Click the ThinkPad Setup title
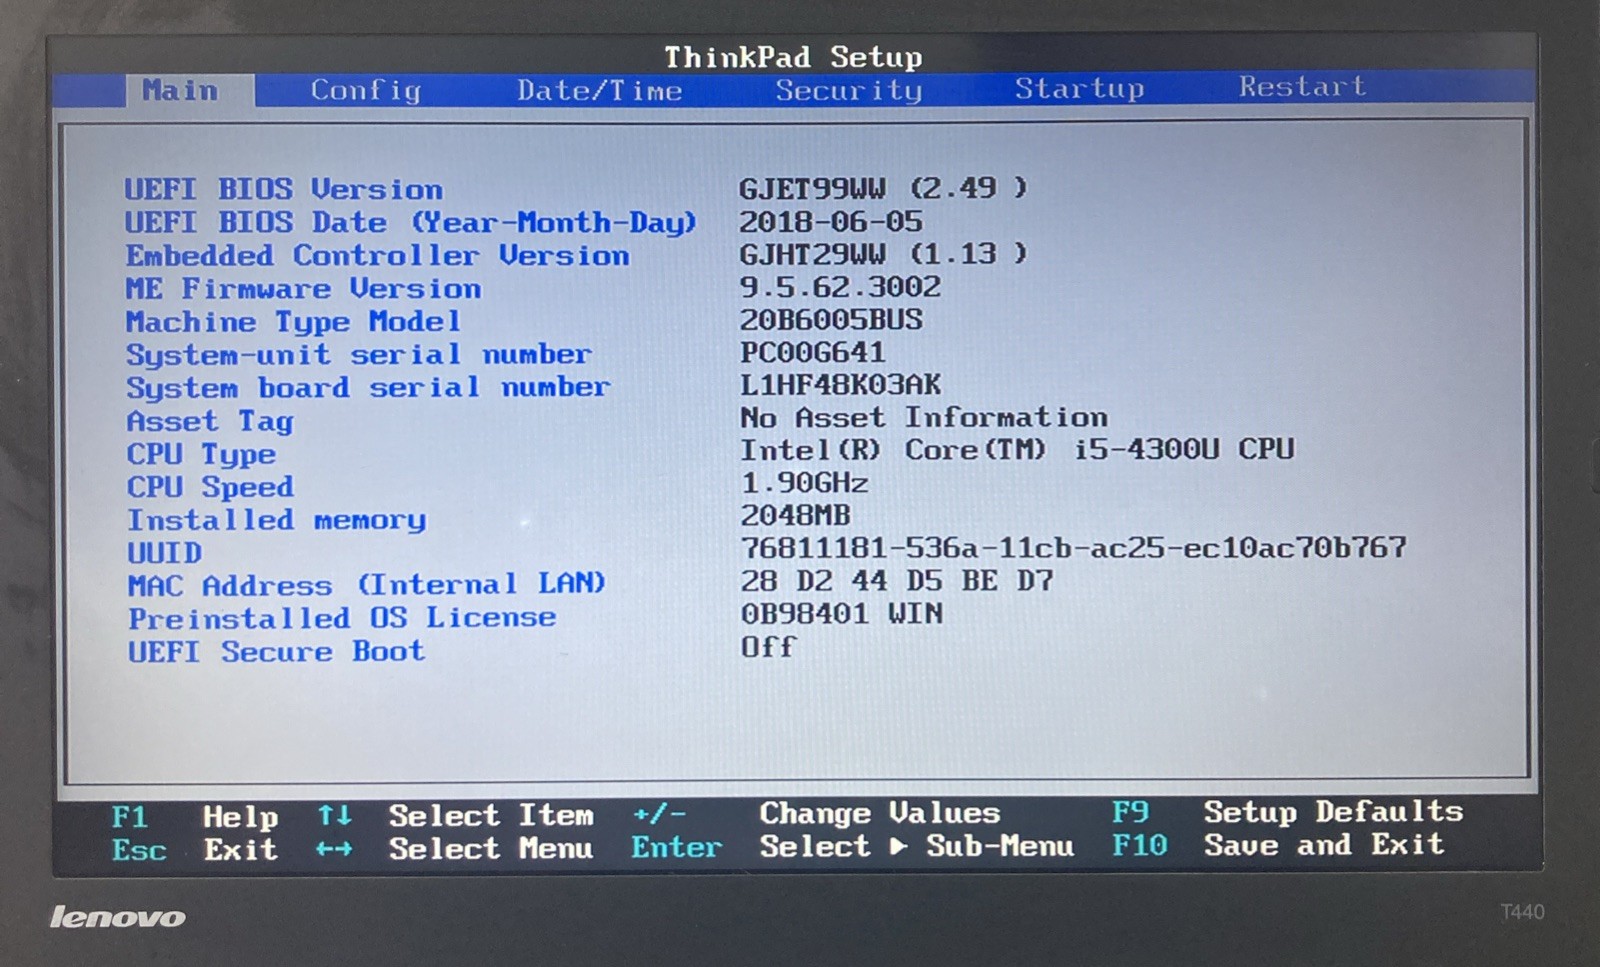Screen dimensions: 1600x967 [793, 57]
